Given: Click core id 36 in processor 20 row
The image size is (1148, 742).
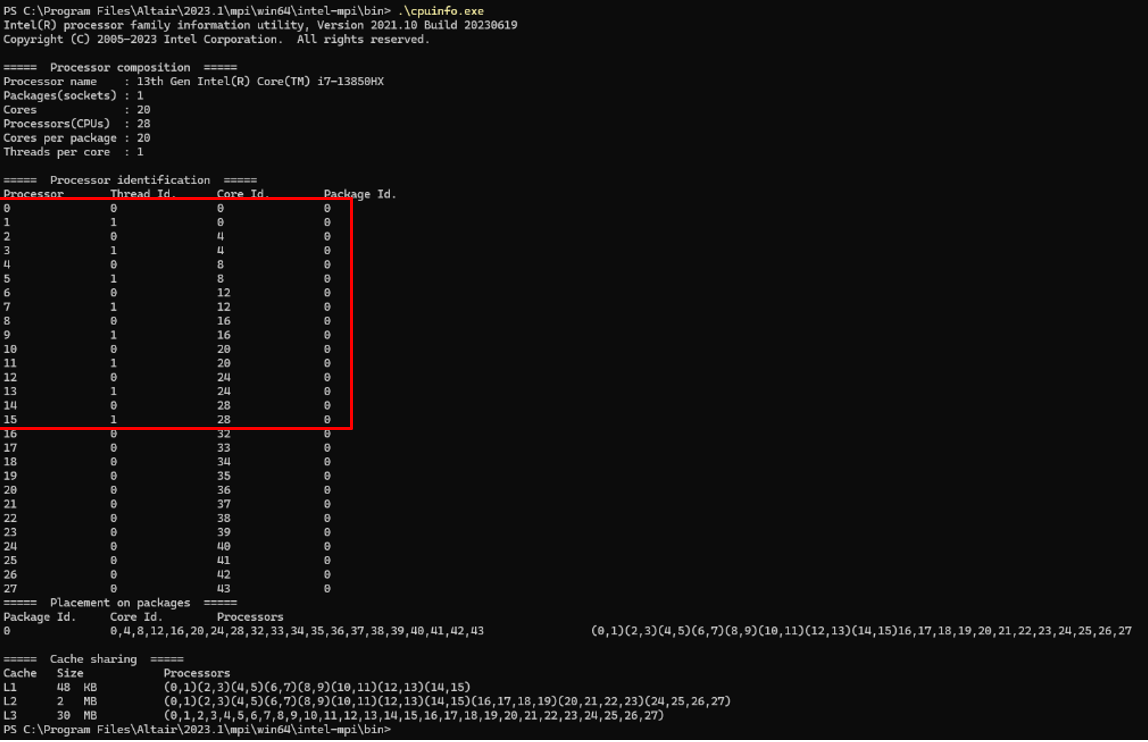Looking at the screenshot, I should tap(223, 490).
